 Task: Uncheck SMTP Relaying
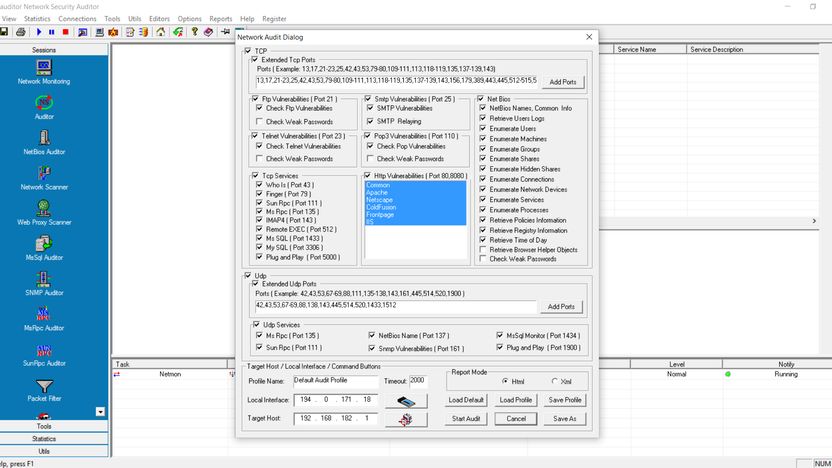370,121
